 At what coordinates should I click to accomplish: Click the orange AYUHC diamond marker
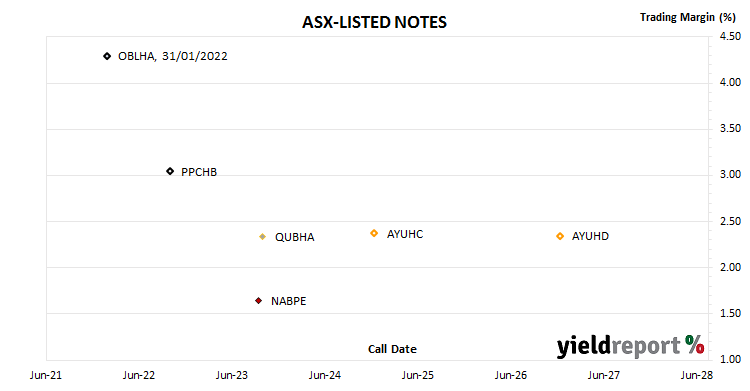click(374, 233)
